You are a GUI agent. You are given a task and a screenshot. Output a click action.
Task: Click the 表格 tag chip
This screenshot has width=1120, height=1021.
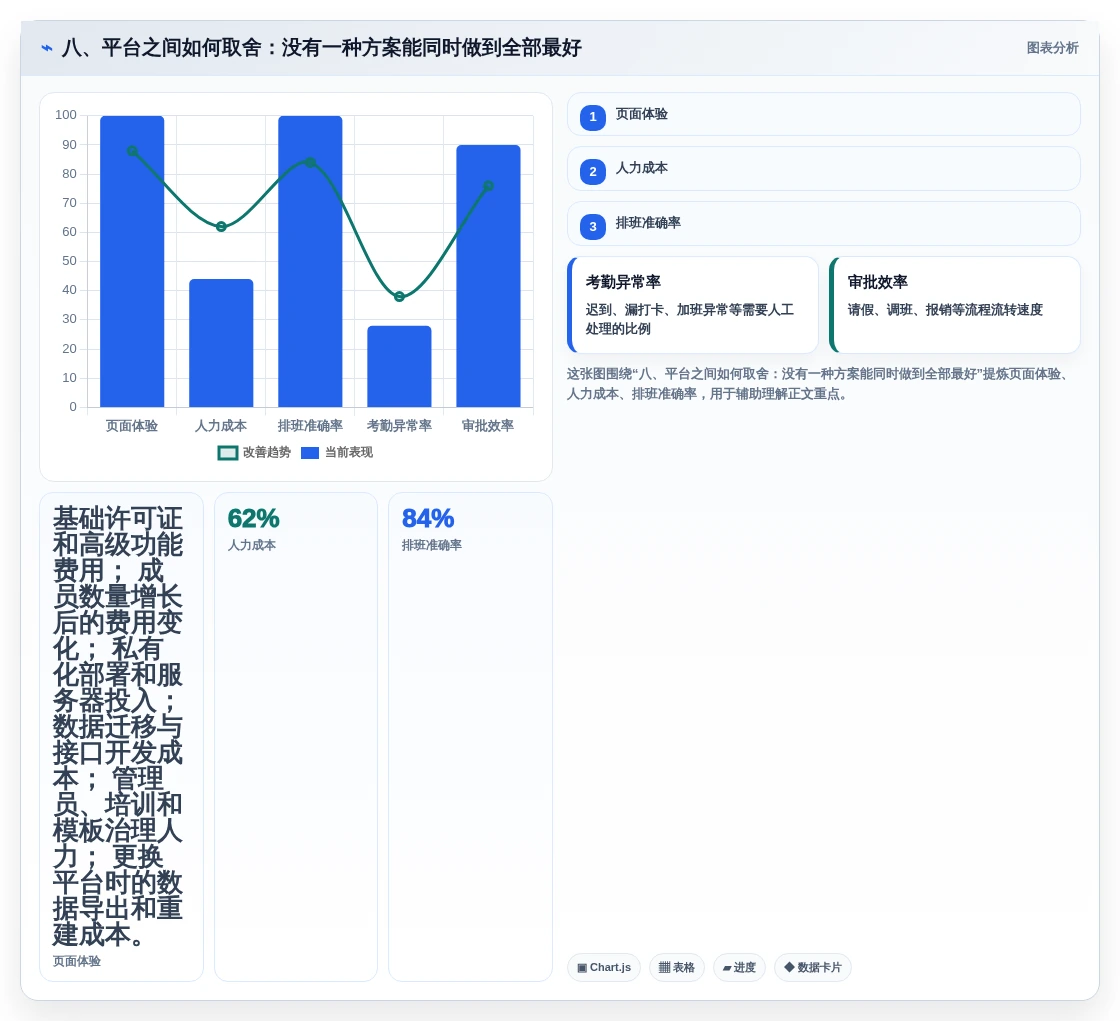pyautogui.click(x=676, y=967)
